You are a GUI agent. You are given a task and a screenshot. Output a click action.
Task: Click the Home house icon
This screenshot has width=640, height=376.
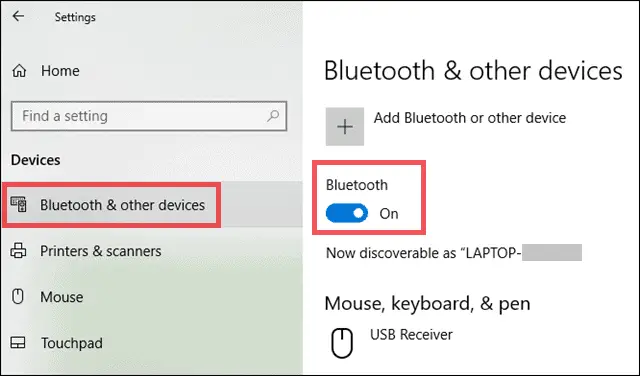coord(19,71)
